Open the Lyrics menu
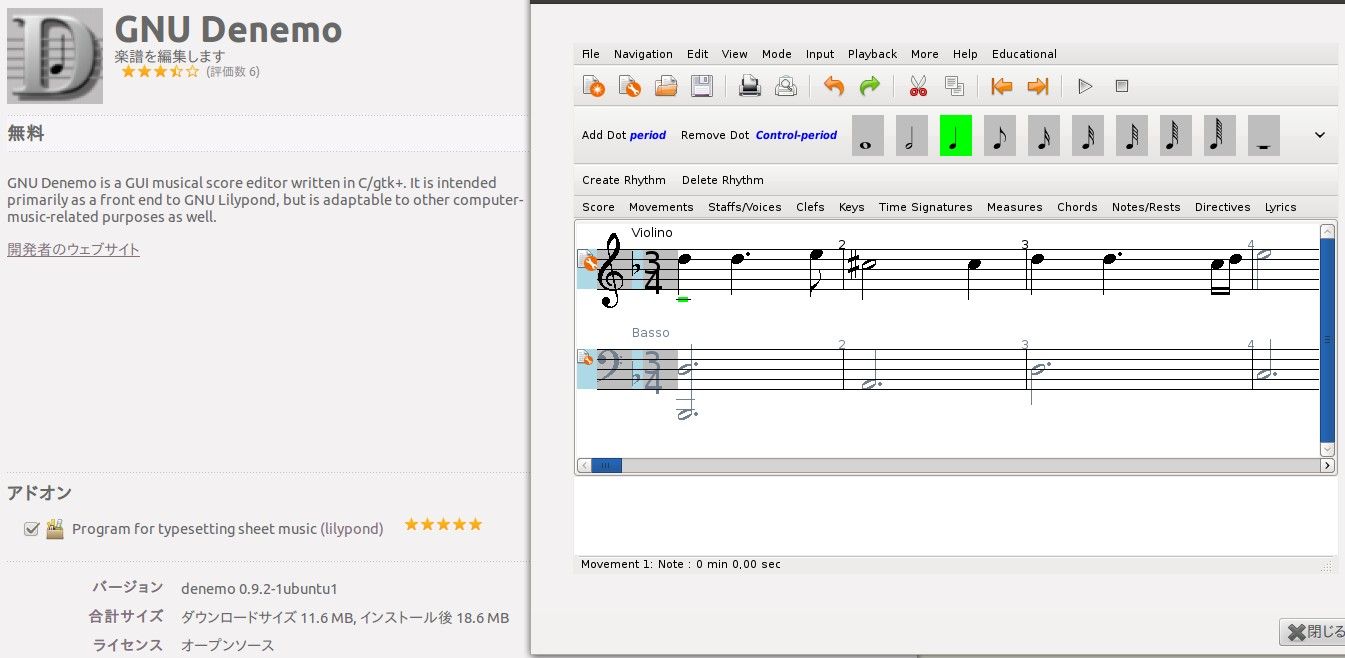1345x658 pixels. 1281,207
